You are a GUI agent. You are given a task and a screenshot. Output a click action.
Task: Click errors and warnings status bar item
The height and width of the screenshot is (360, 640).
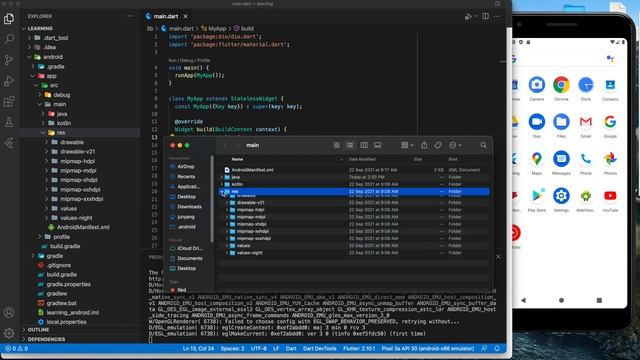tap(16, 349)
